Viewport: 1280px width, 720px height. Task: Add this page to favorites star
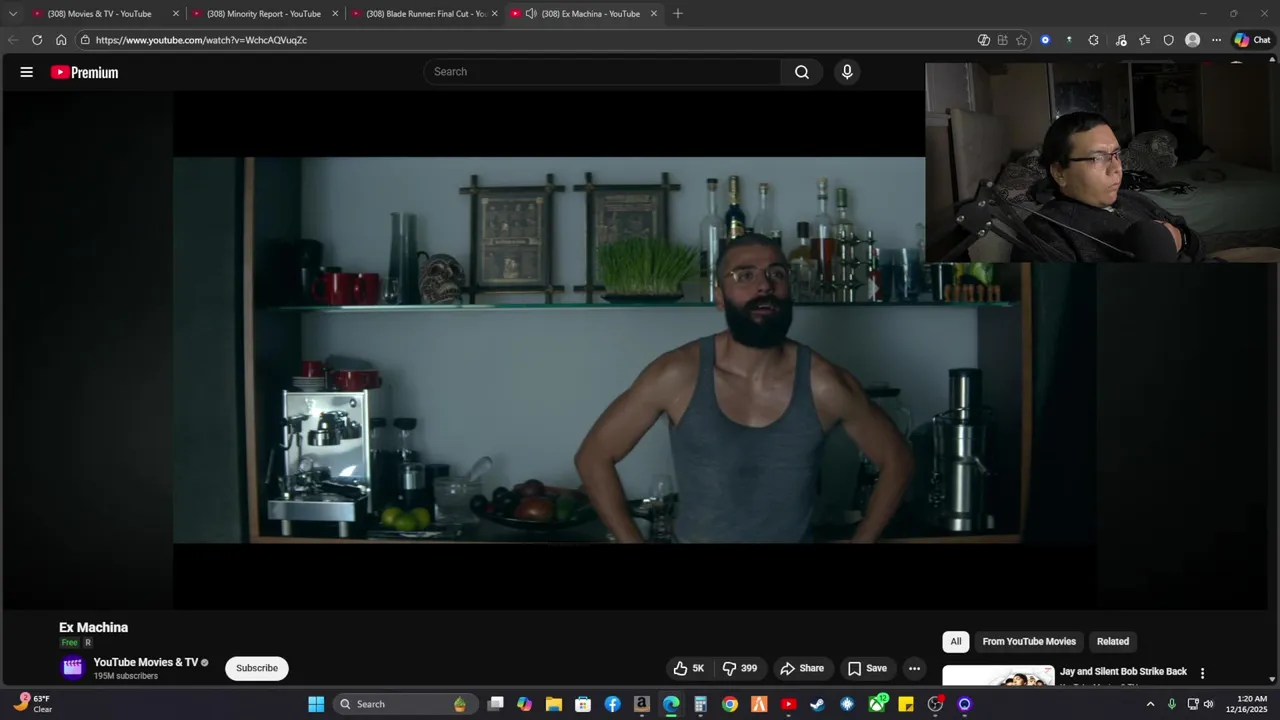[1021, 40]
